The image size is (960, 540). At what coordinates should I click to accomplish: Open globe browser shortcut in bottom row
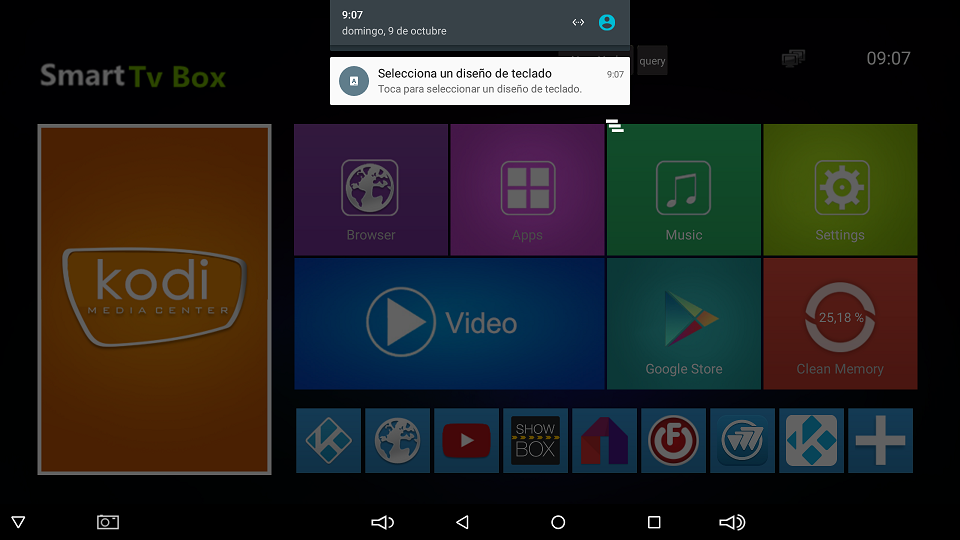point(397,441)
